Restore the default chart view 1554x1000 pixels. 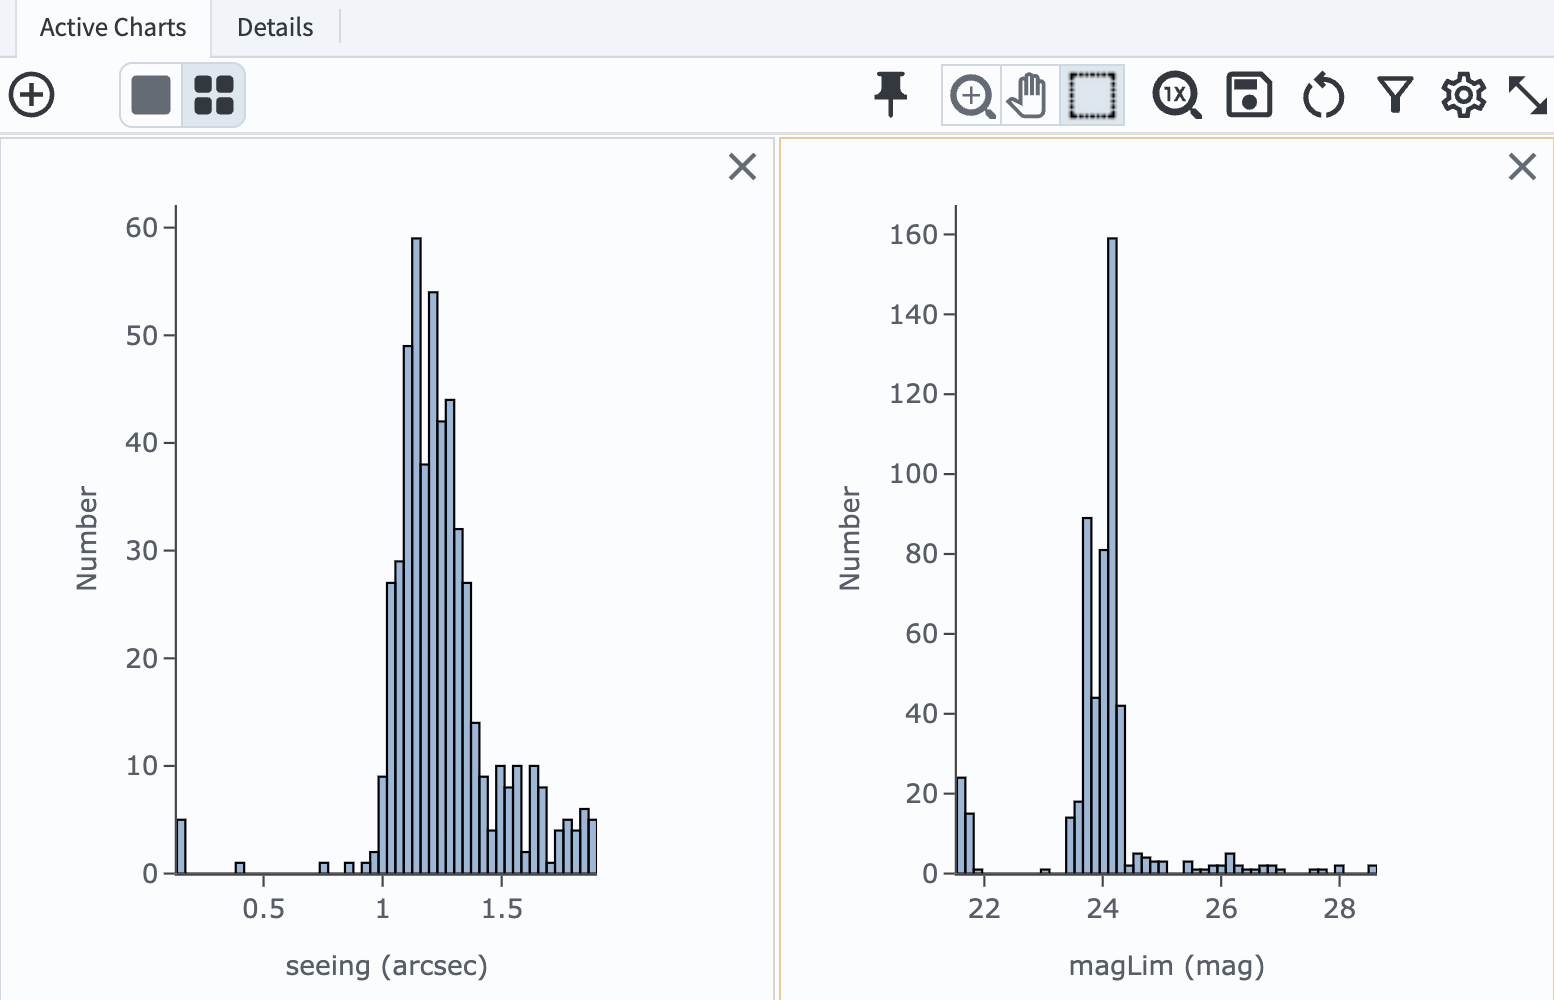(1322, 94)
